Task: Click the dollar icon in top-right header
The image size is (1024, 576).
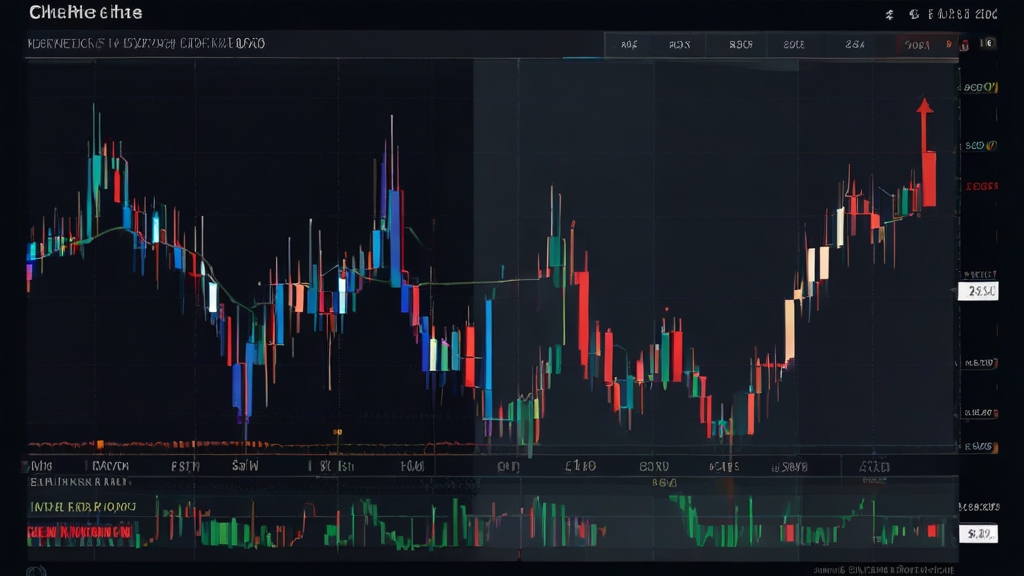Action: (x=889, y=14)
